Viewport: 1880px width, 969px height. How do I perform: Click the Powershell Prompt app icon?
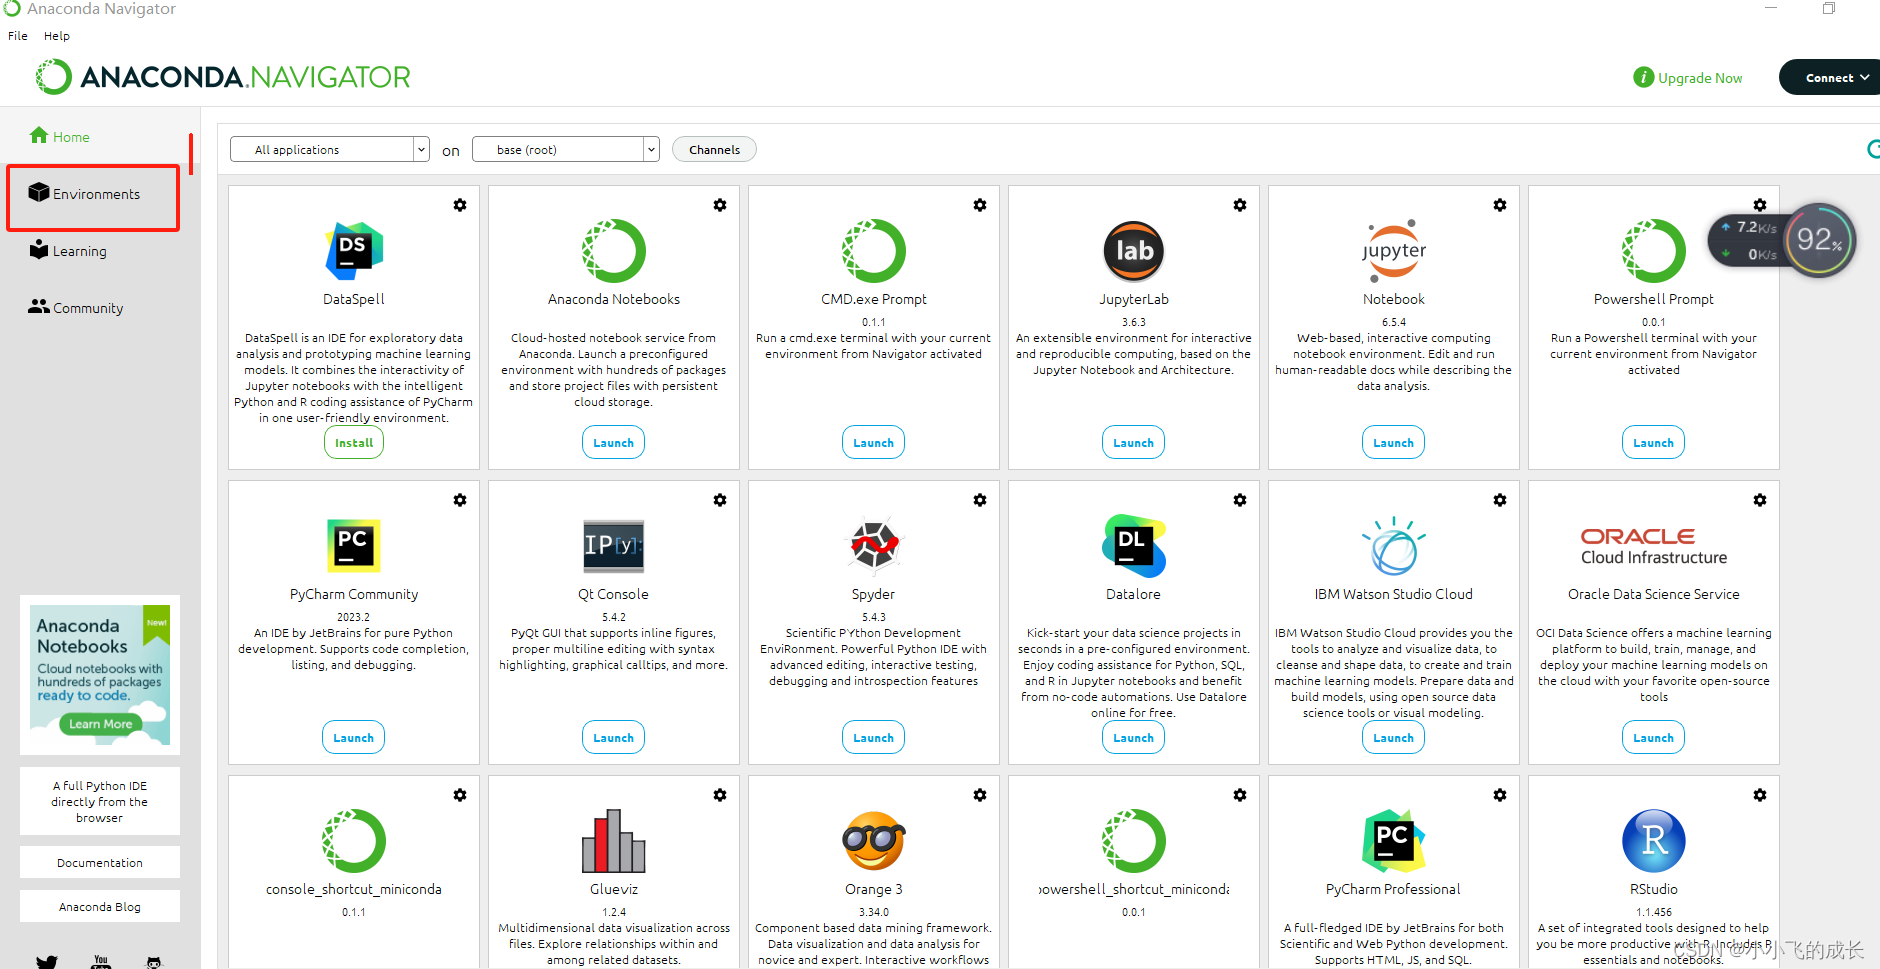[1653, 250]
